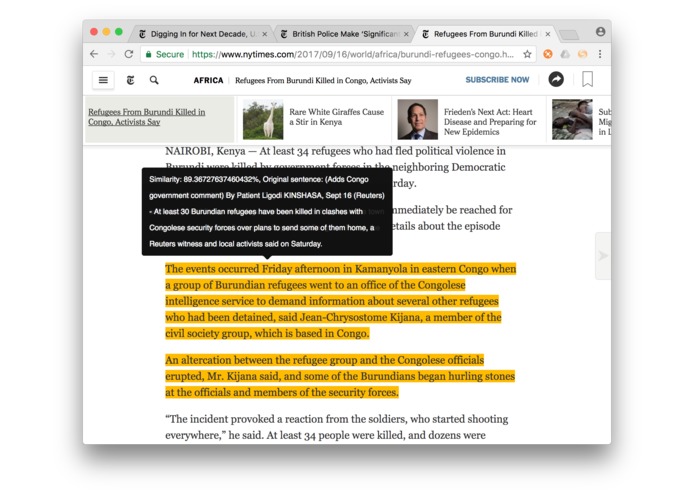The height and width of the screenshot is (494, 695).
Task: Click next-article arrow on right edge
Action: click(x=603, y=256)
